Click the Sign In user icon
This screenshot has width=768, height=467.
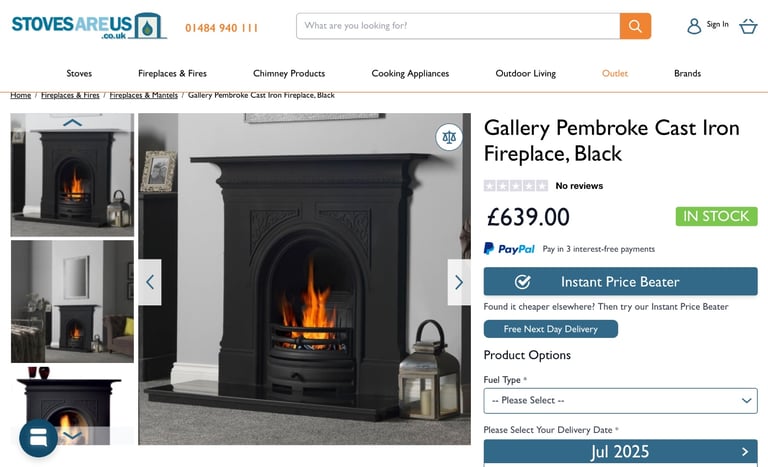(x=694, y=26)
